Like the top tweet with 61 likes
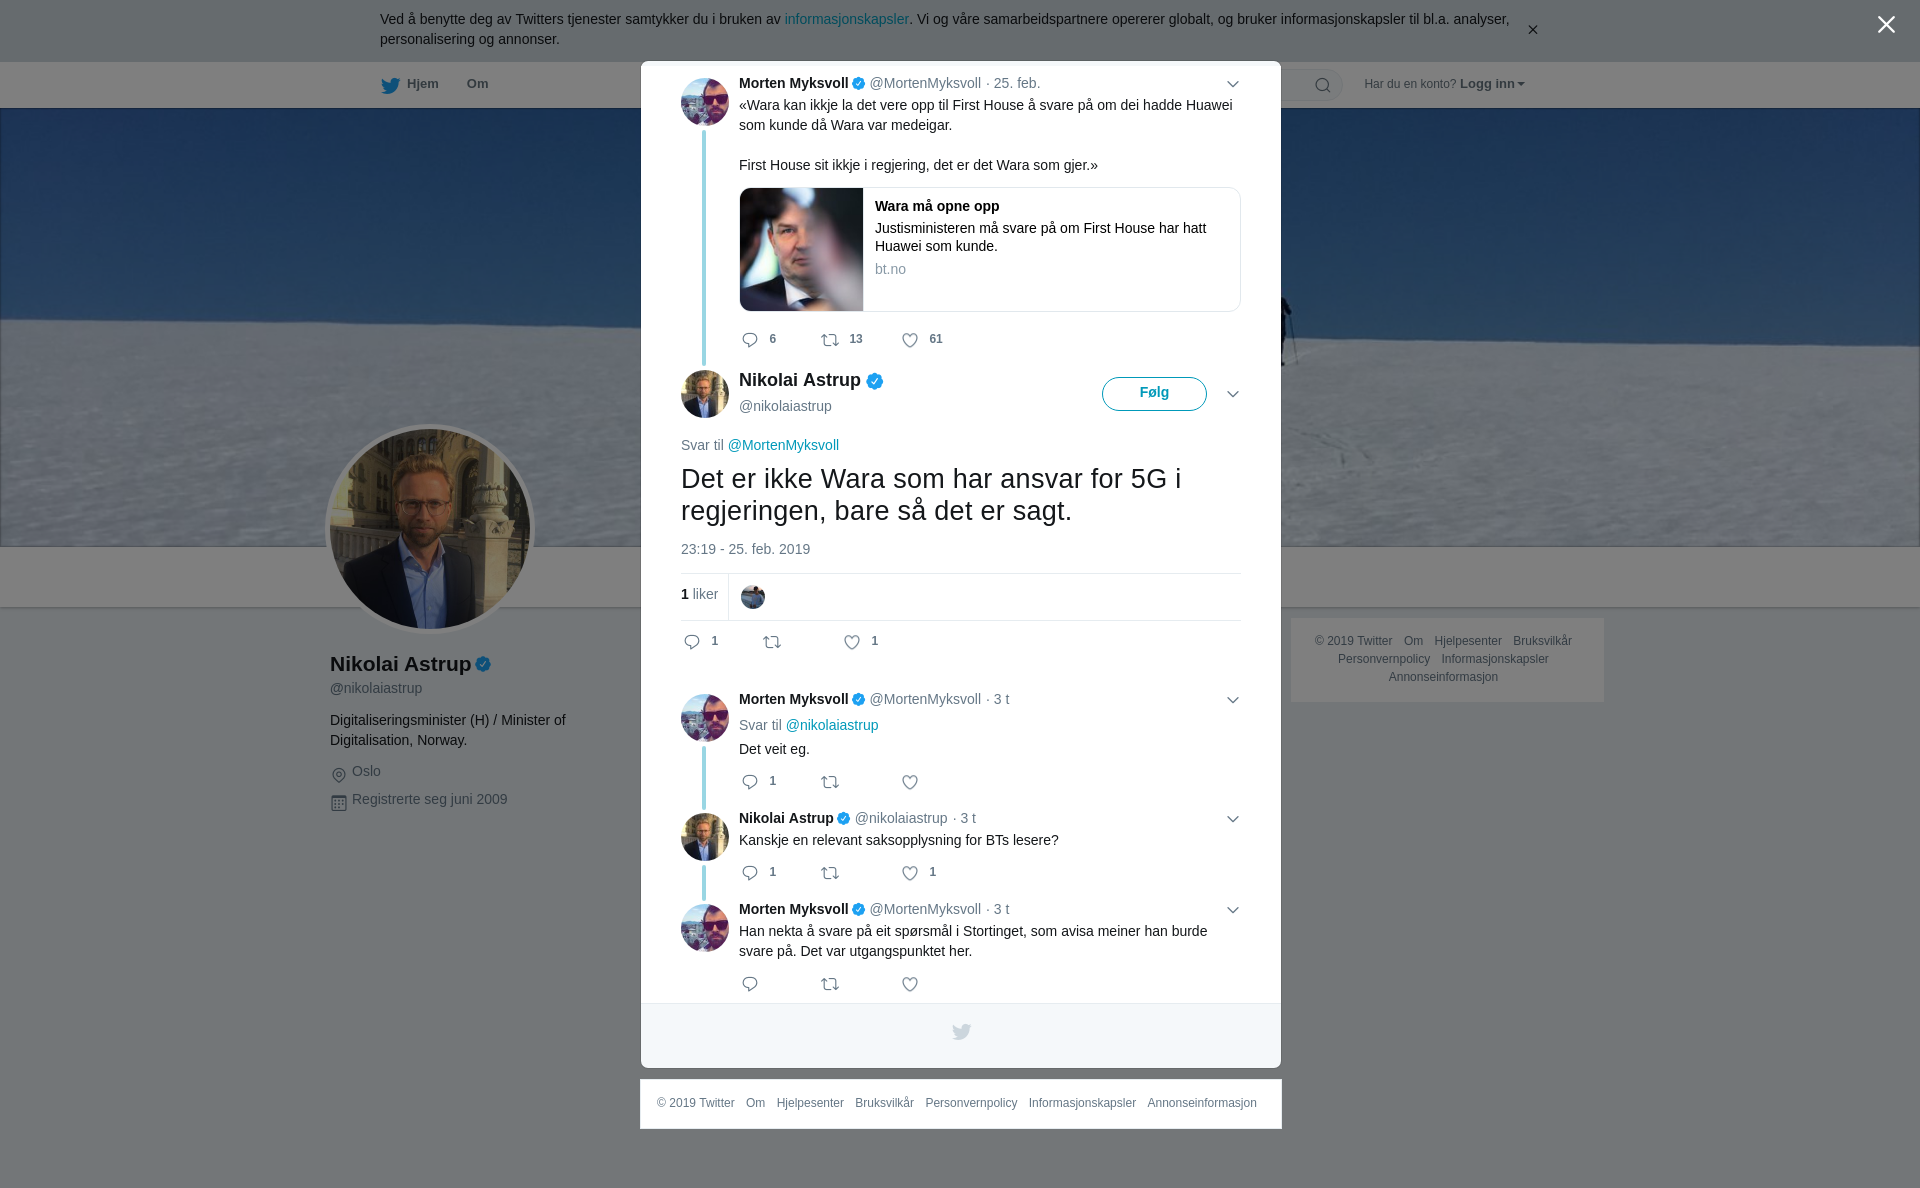Screen dimensions: 1920x1188 pos(910,340)
